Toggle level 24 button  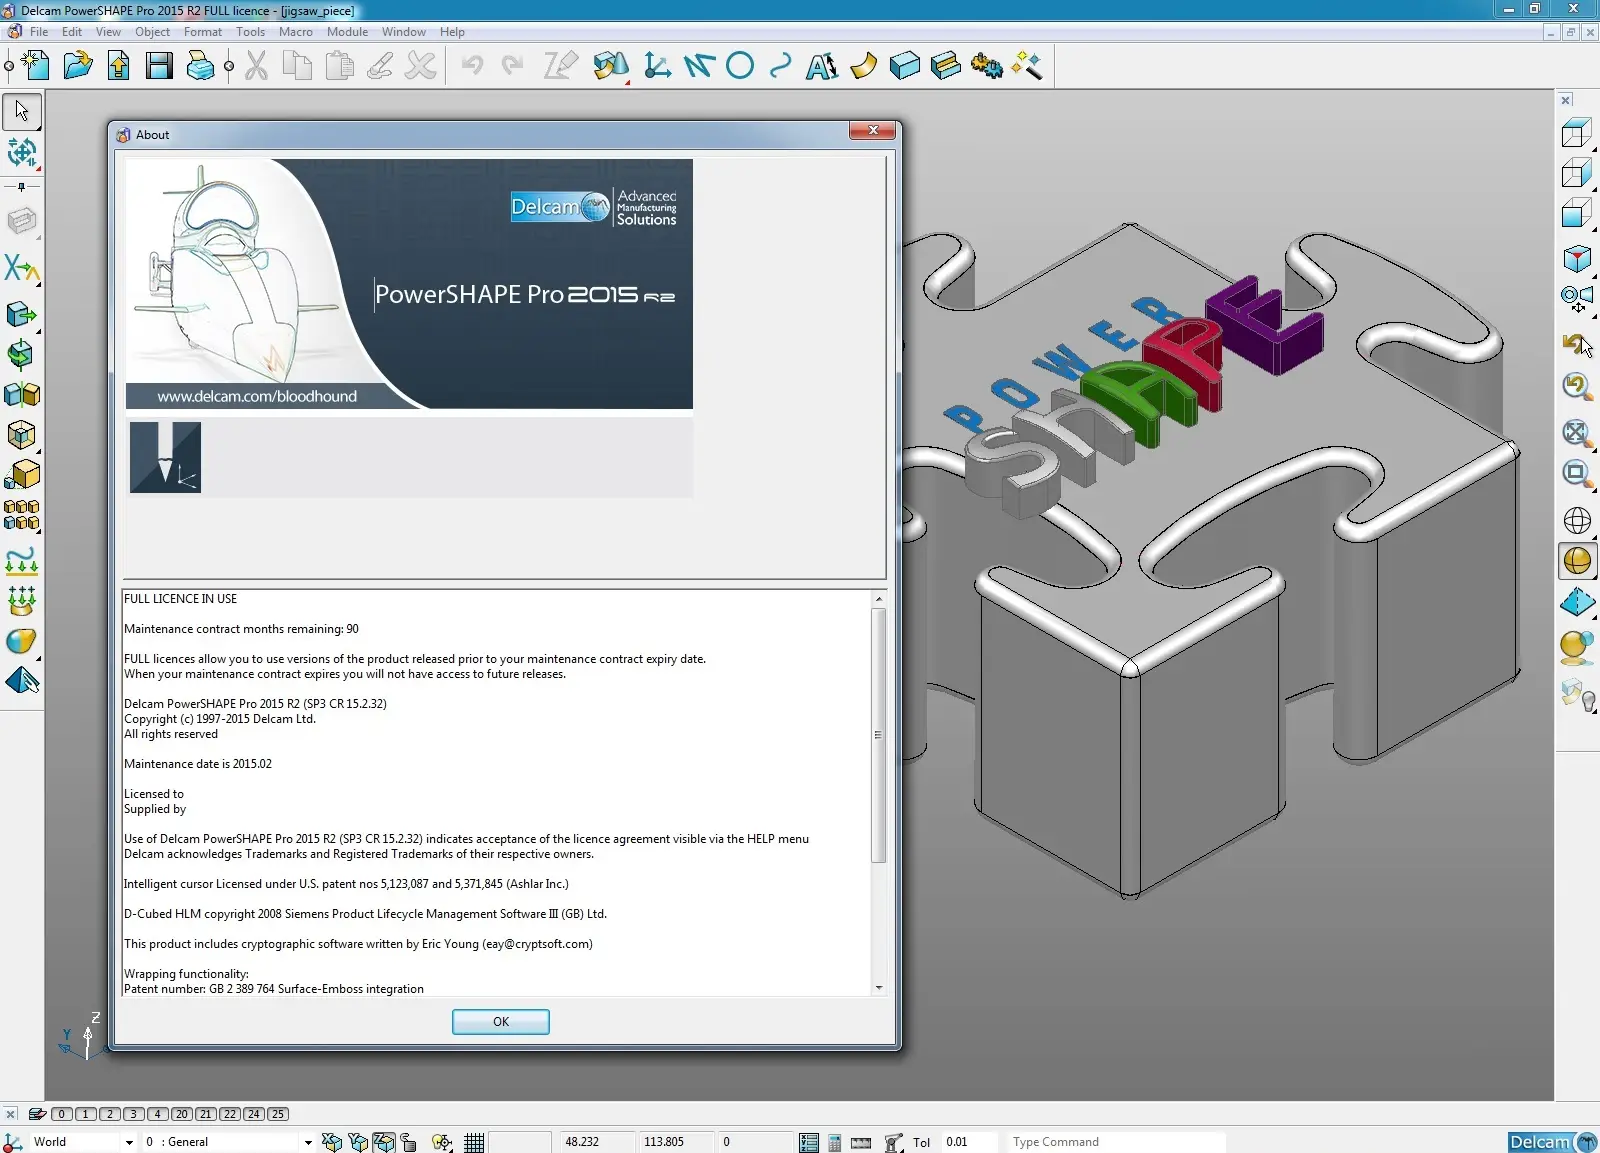click(x=254, y=1114)
